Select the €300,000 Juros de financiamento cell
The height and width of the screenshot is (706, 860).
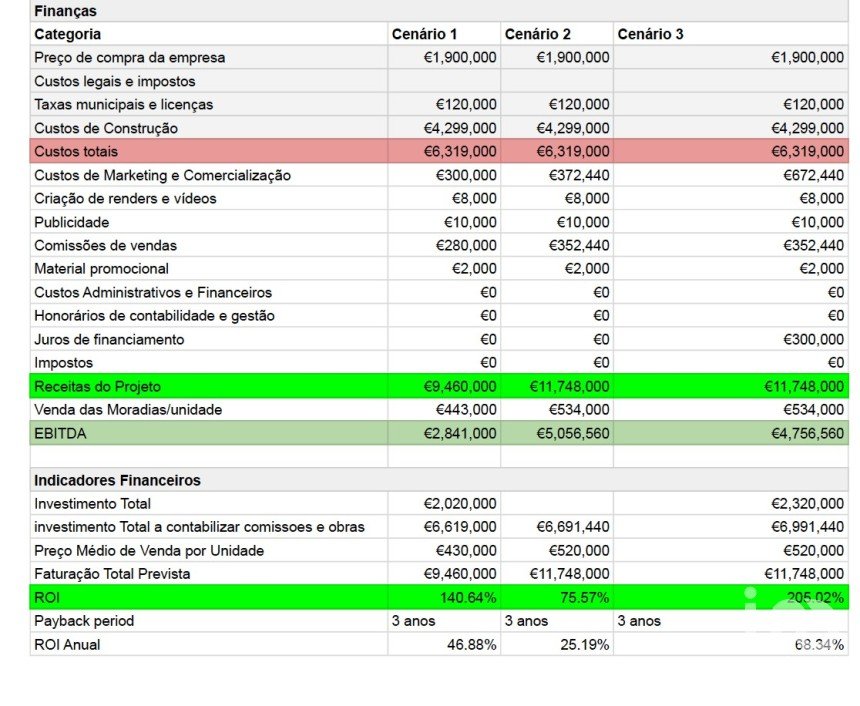pos(813,340)
